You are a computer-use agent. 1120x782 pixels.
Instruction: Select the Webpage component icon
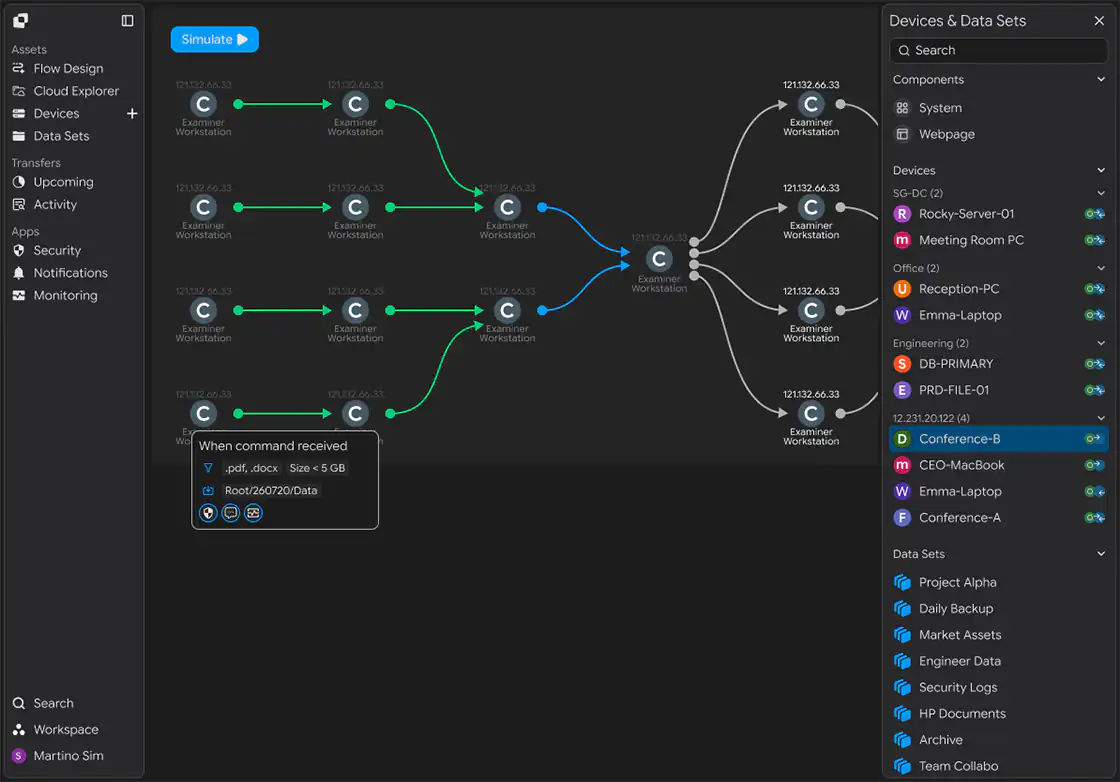point(902,134)
